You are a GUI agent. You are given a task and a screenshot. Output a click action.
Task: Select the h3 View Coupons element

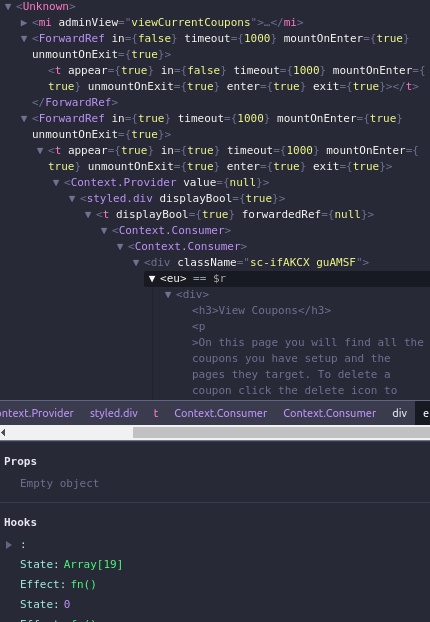coord(261,311)
